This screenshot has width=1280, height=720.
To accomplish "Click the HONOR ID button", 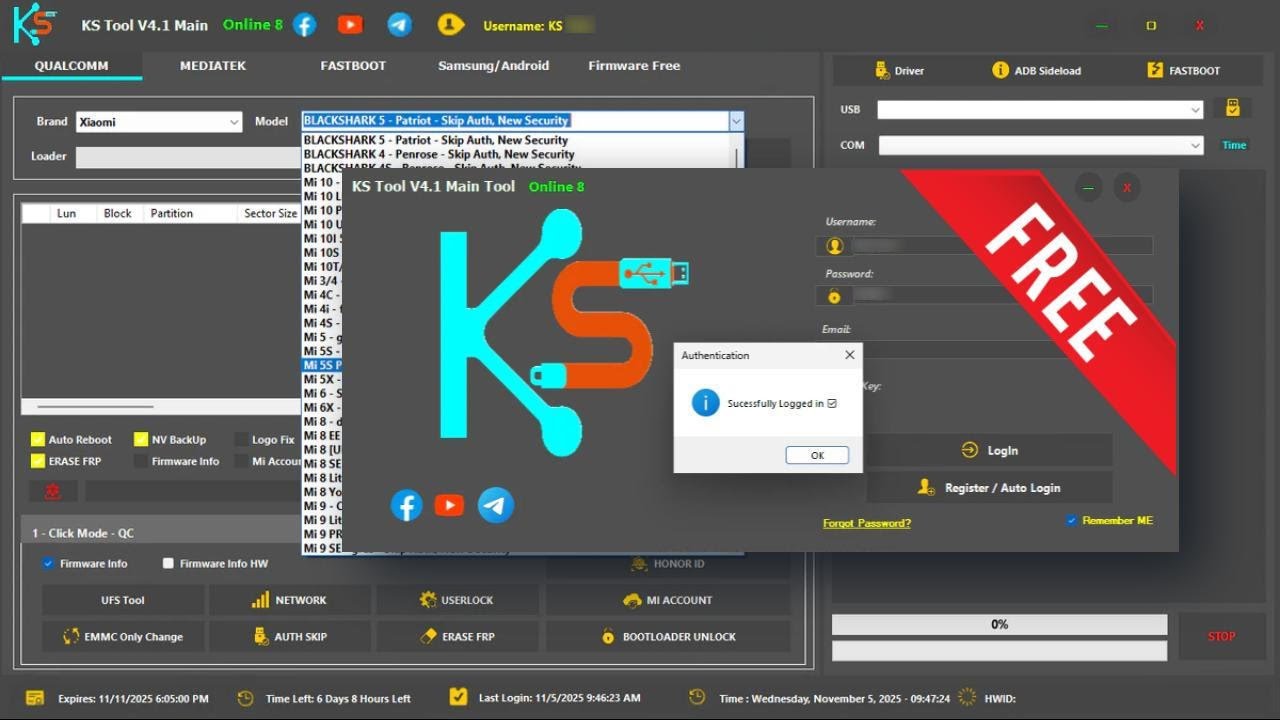I will [667, 564].
